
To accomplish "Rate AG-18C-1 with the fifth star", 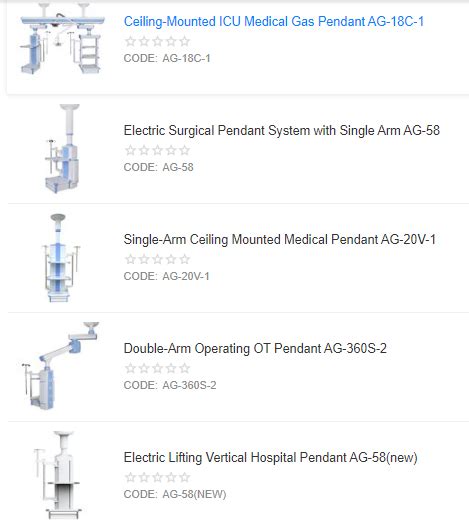I will pos(185,42).
